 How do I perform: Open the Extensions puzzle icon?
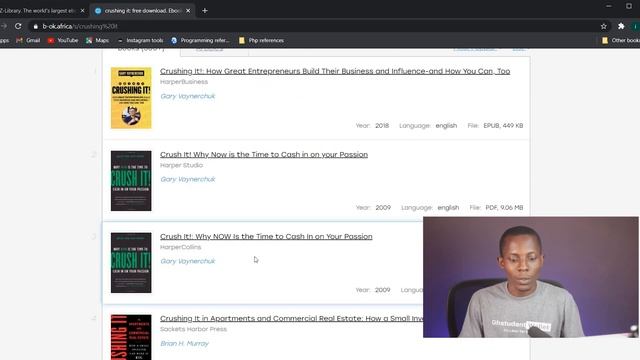621,26
